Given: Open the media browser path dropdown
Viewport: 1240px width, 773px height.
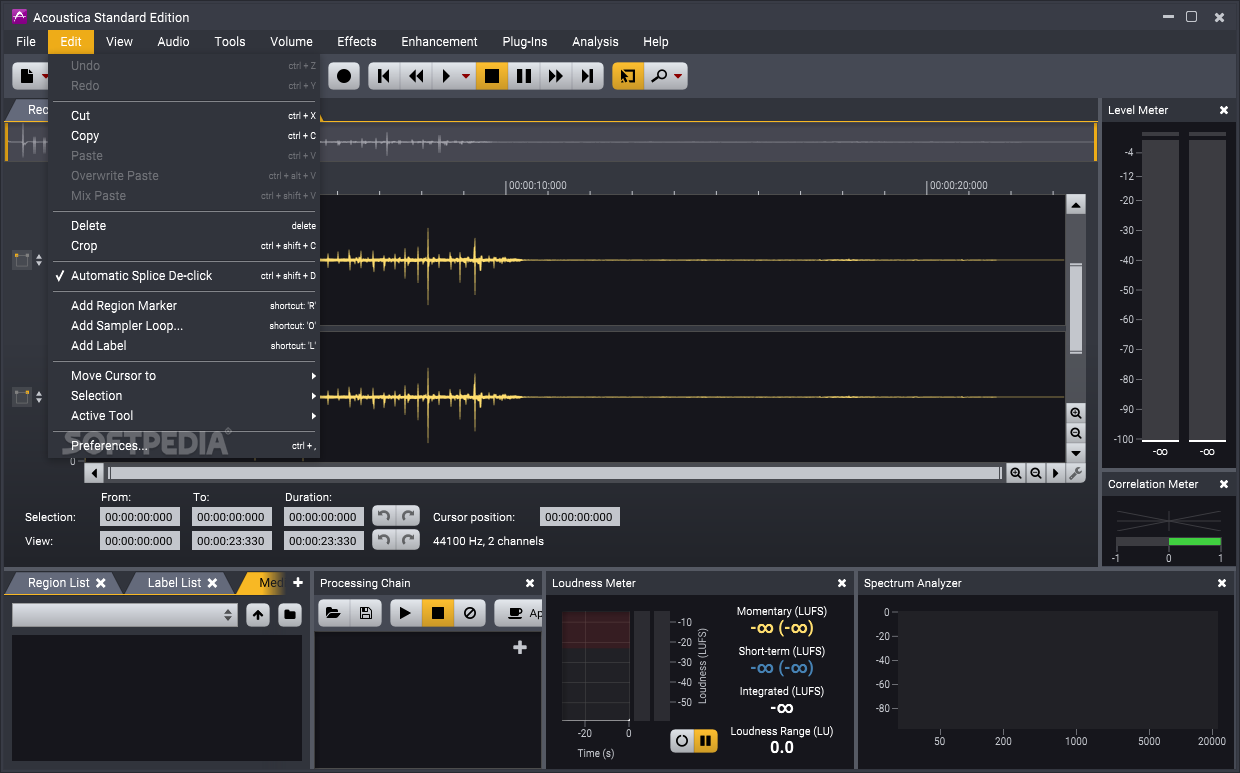Looking at the screenshot, I should pyautogui.click(x=125, y=615).
